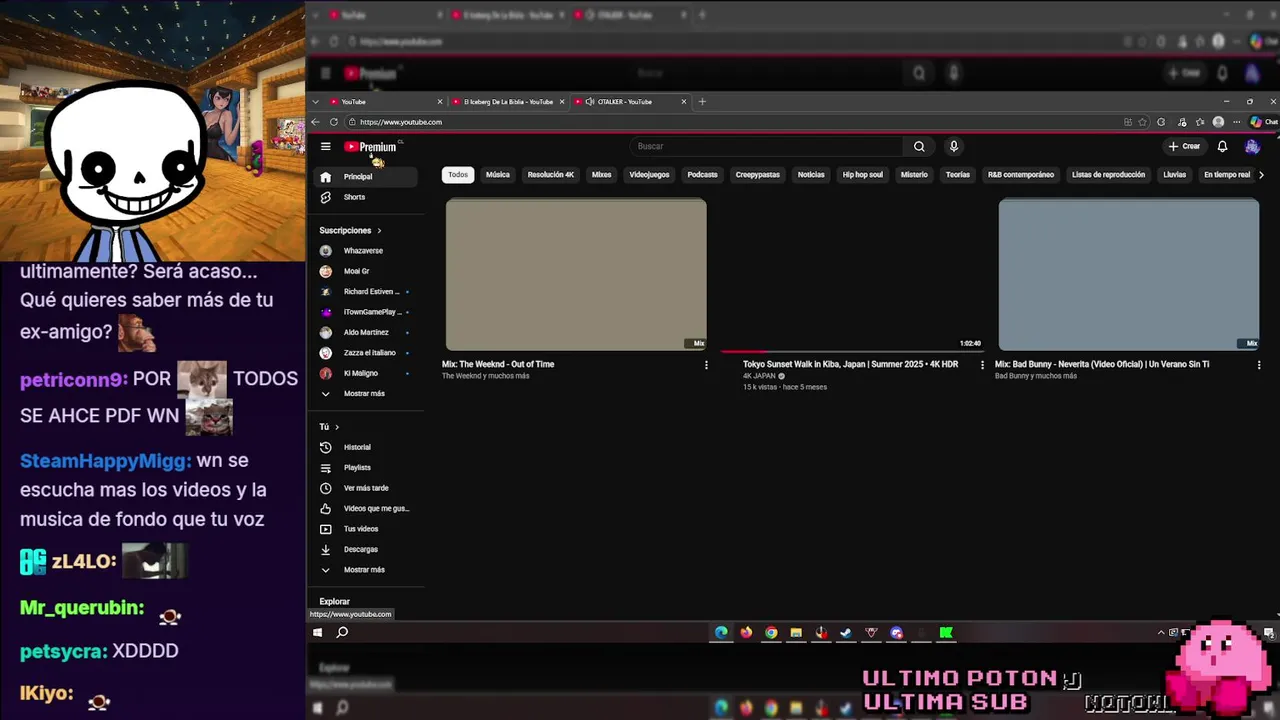
Task: Open Bad Bunny Neverita mix thumbnail
Action: (x=1129, y=274)
